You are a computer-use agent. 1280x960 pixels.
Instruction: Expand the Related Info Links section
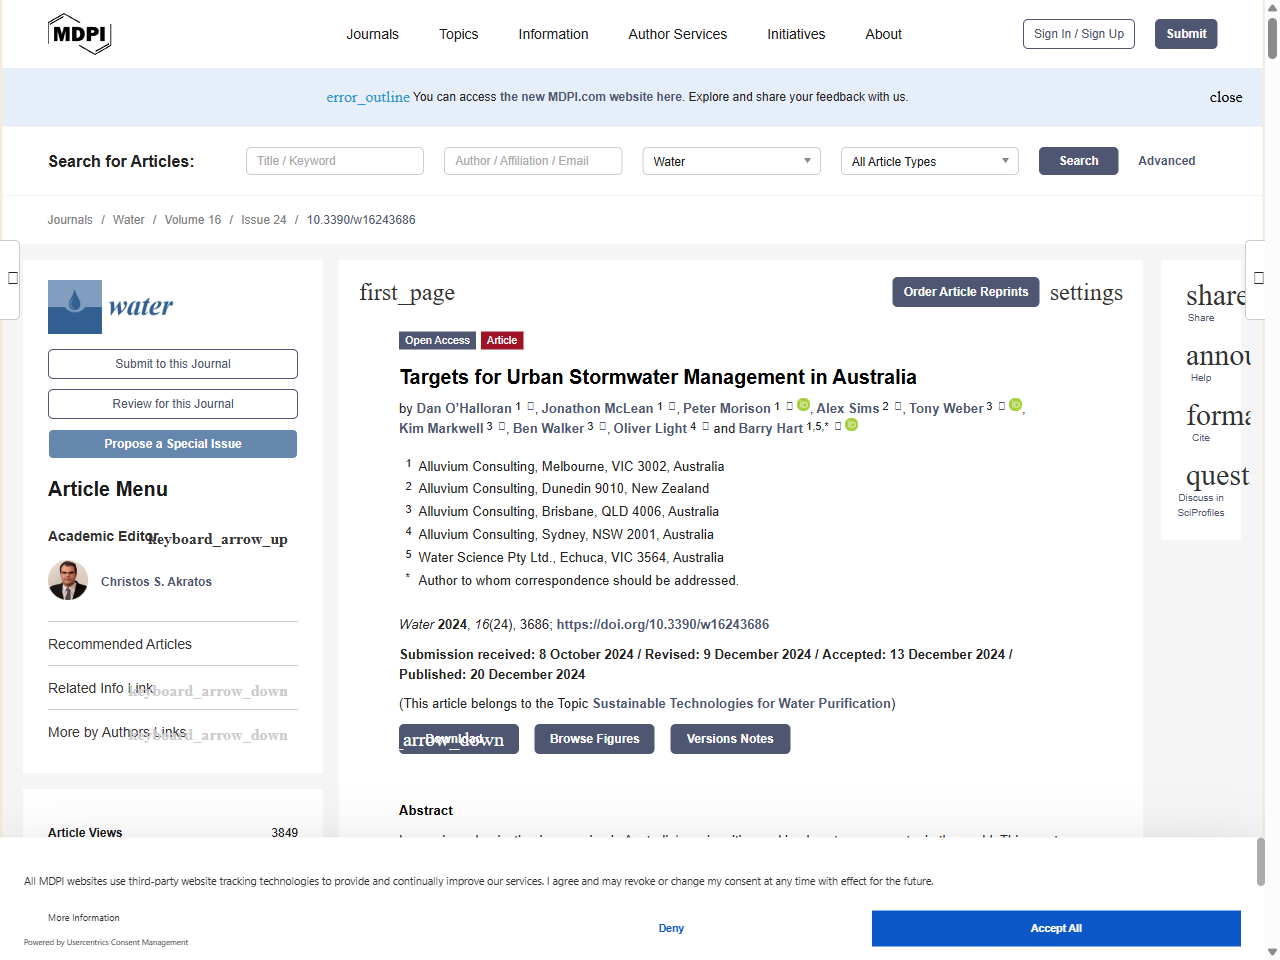point(208,691)
